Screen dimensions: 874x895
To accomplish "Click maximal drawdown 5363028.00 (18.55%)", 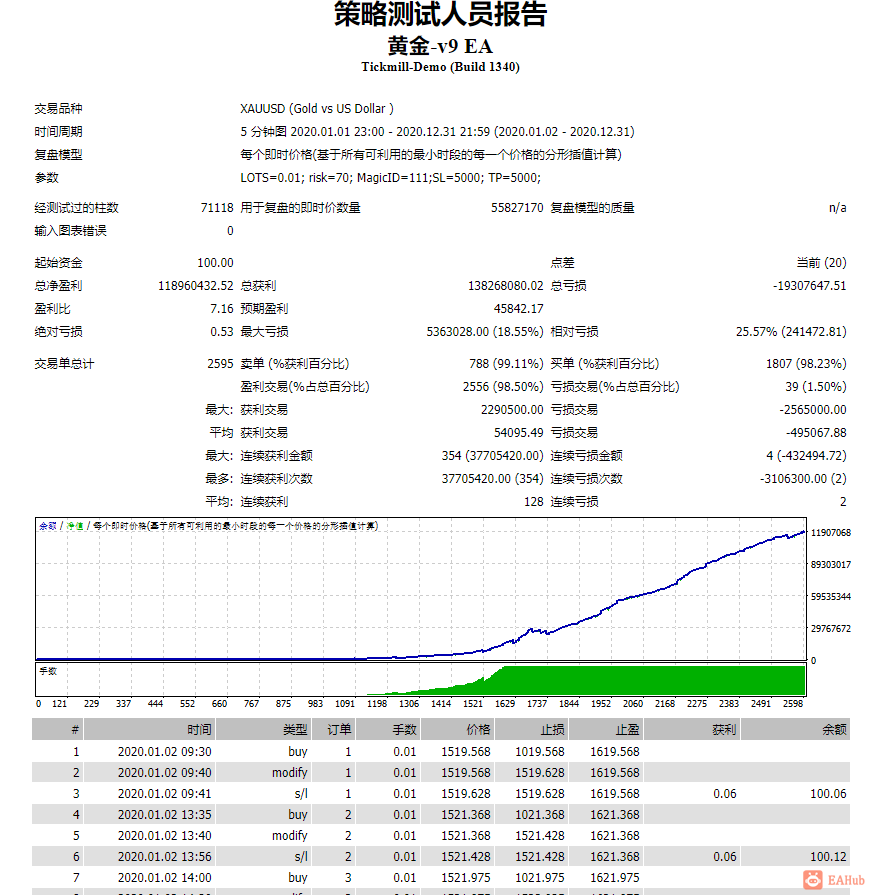I will tap(485, 332).
